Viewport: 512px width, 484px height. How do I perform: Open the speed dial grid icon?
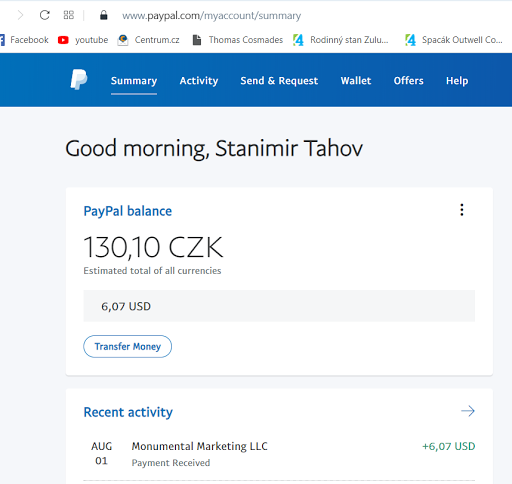[x=69, y=15]
